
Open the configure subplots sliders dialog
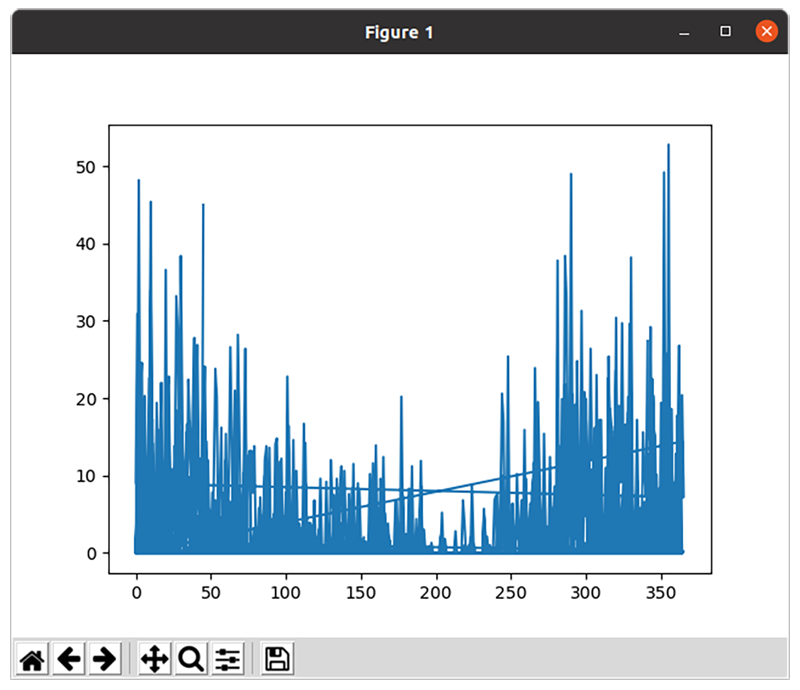[x=226, y=658]
